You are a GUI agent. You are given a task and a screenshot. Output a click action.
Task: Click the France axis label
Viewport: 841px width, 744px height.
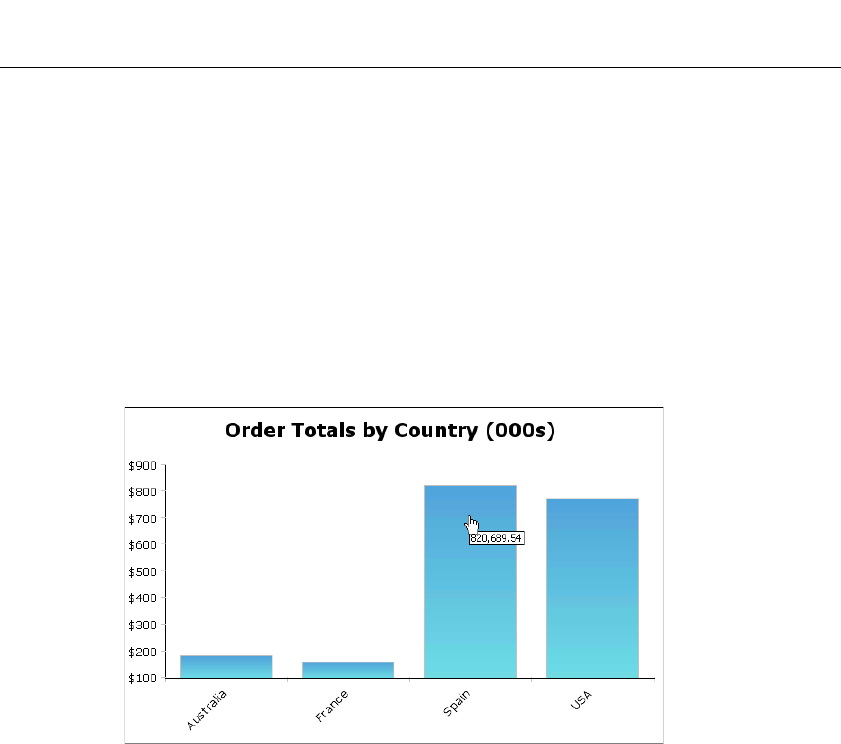tap(331, 706)
